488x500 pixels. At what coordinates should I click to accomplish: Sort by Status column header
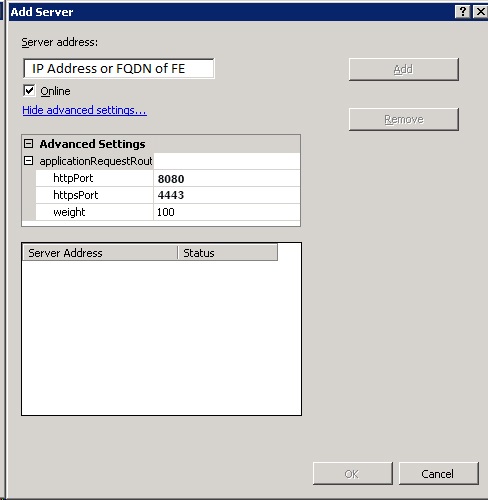click(x=227, y=253)
